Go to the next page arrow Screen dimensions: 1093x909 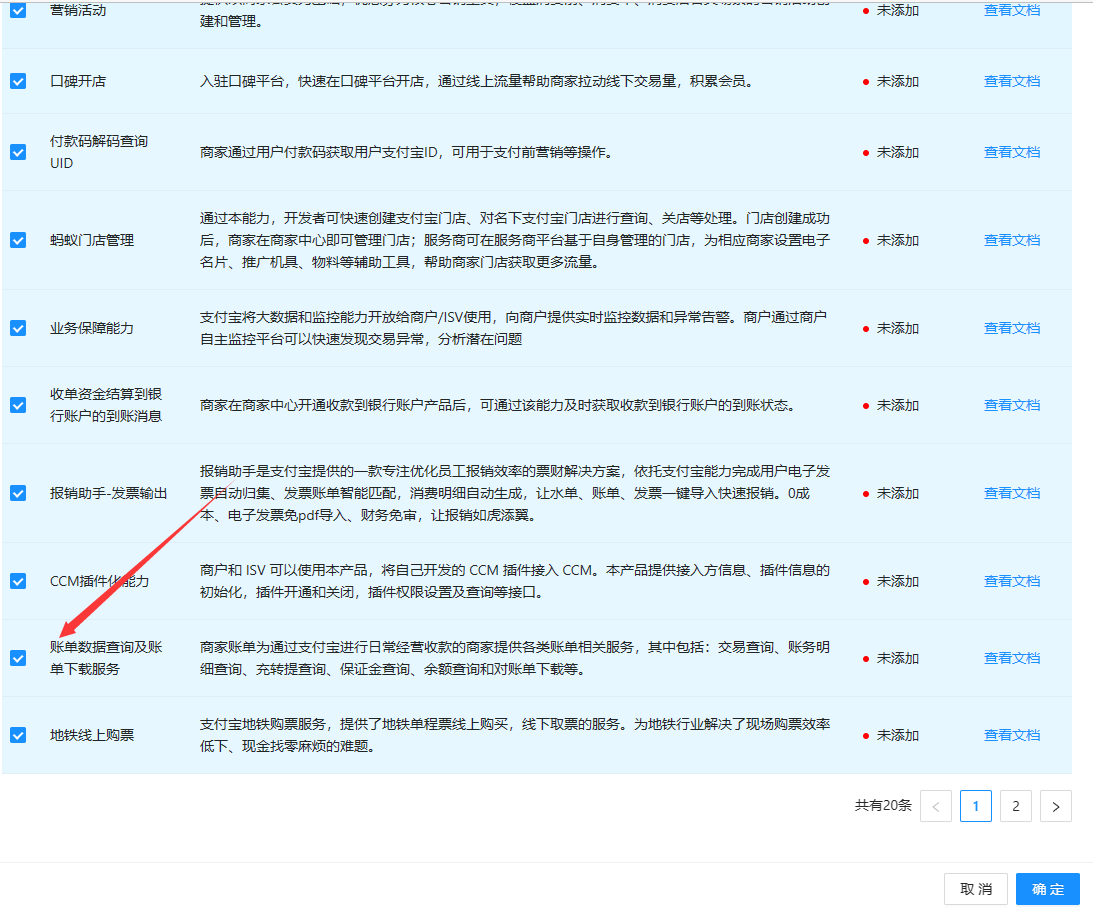click(1055, 806)
